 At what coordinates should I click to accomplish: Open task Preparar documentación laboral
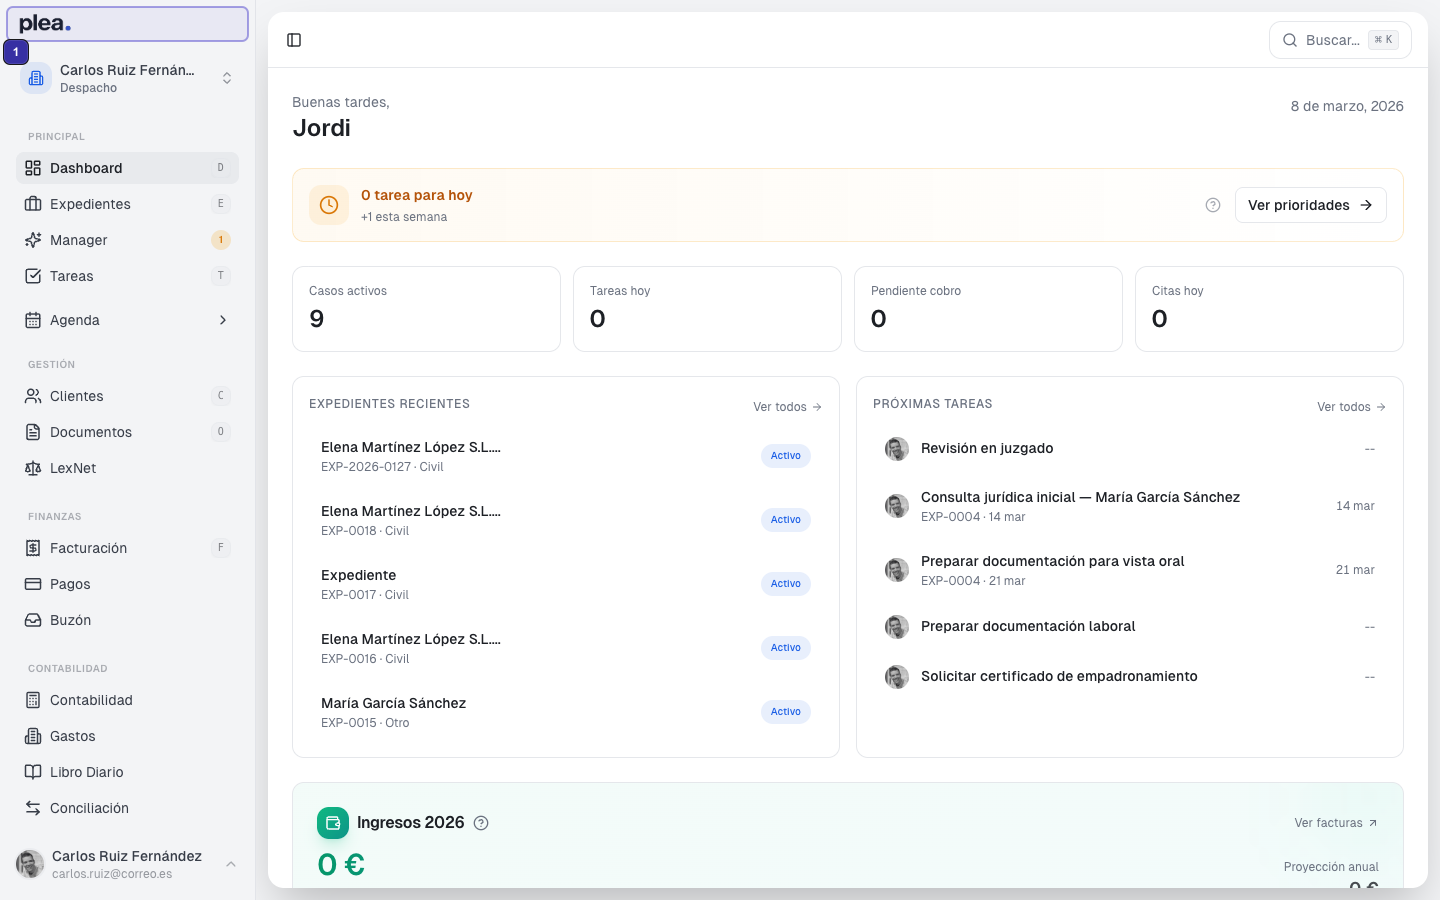1130,627
